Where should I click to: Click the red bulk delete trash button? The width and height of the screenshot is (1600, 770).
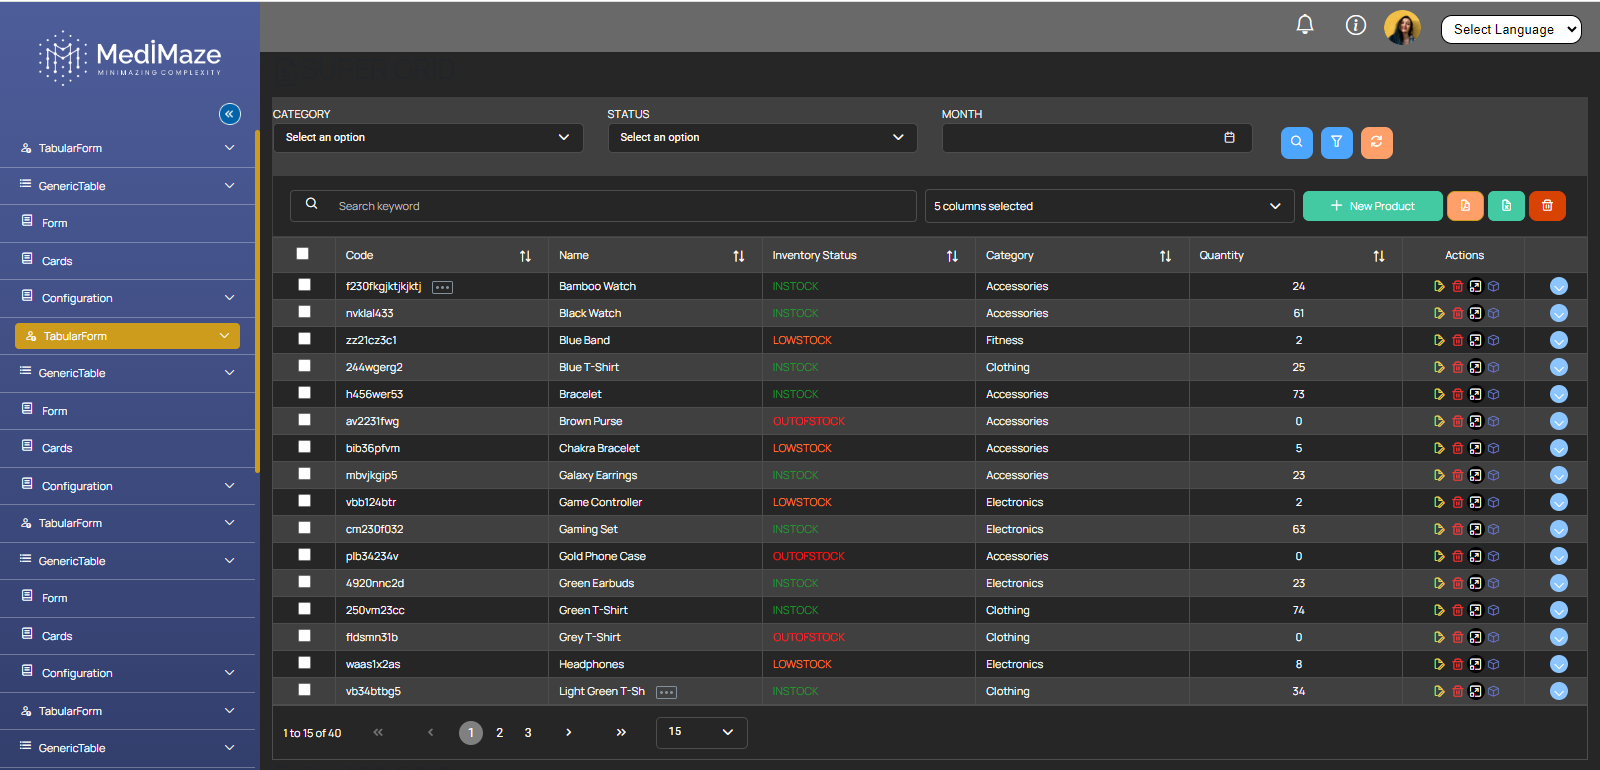pos(1547,206)
